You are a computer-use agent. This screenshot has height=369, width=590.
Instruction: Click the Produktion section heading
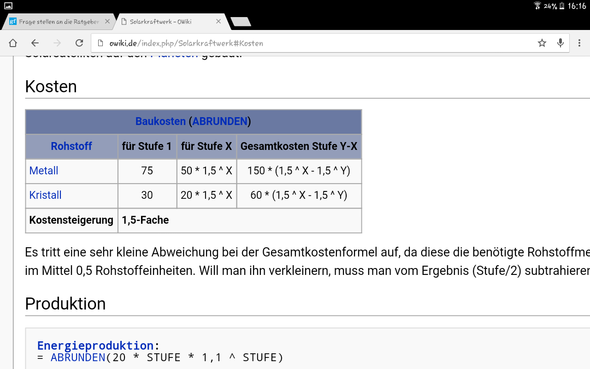(x=65, y=304)
